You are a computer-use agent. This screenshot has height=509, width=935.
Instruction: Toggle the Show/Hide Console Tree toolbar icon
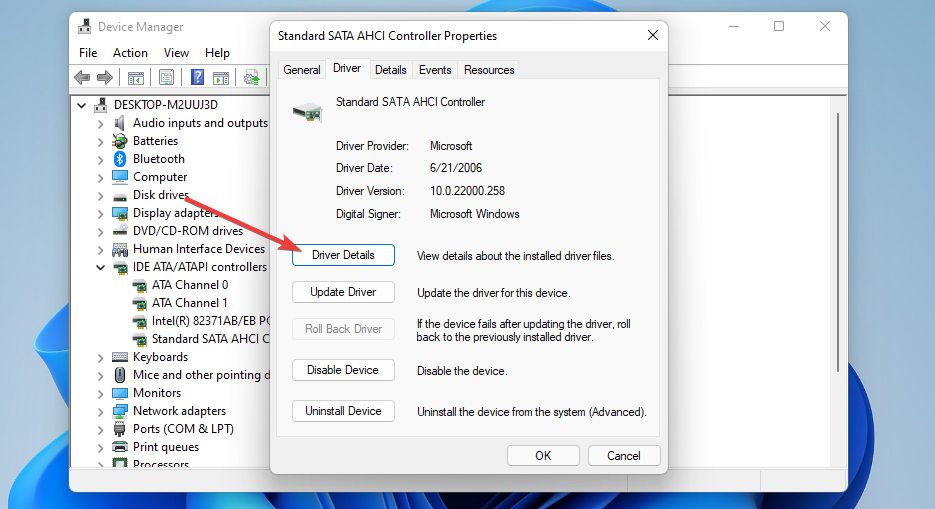pyautogui.click(x=136, y=77)
